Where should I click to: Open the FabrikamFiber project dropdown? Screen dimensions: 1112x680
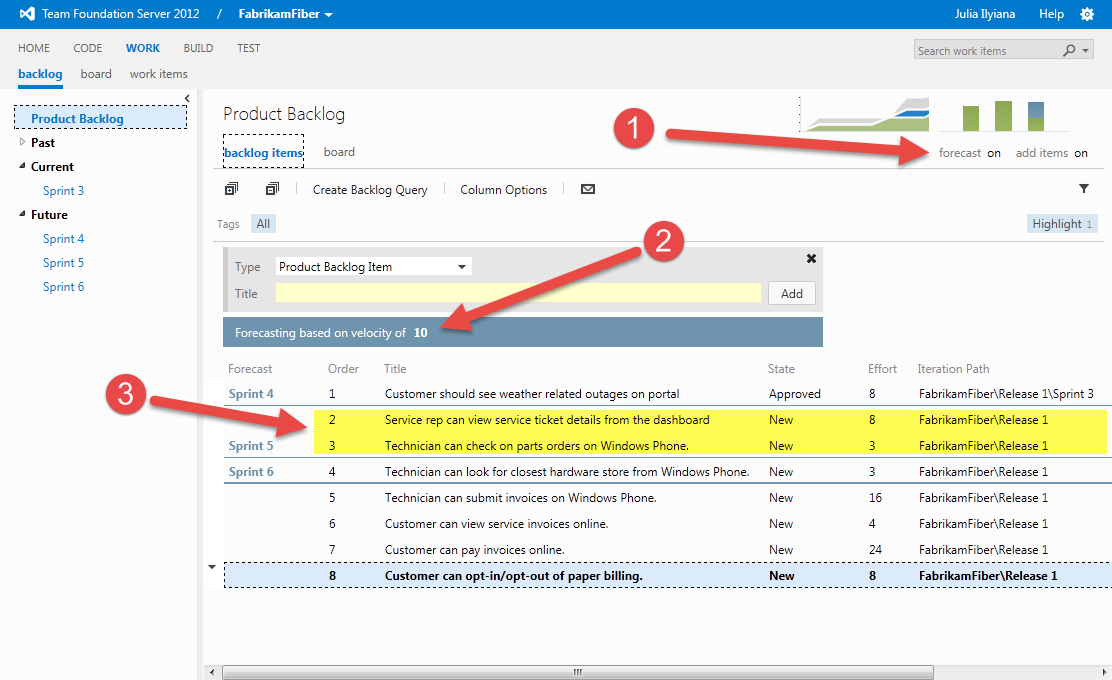point(285,14)
